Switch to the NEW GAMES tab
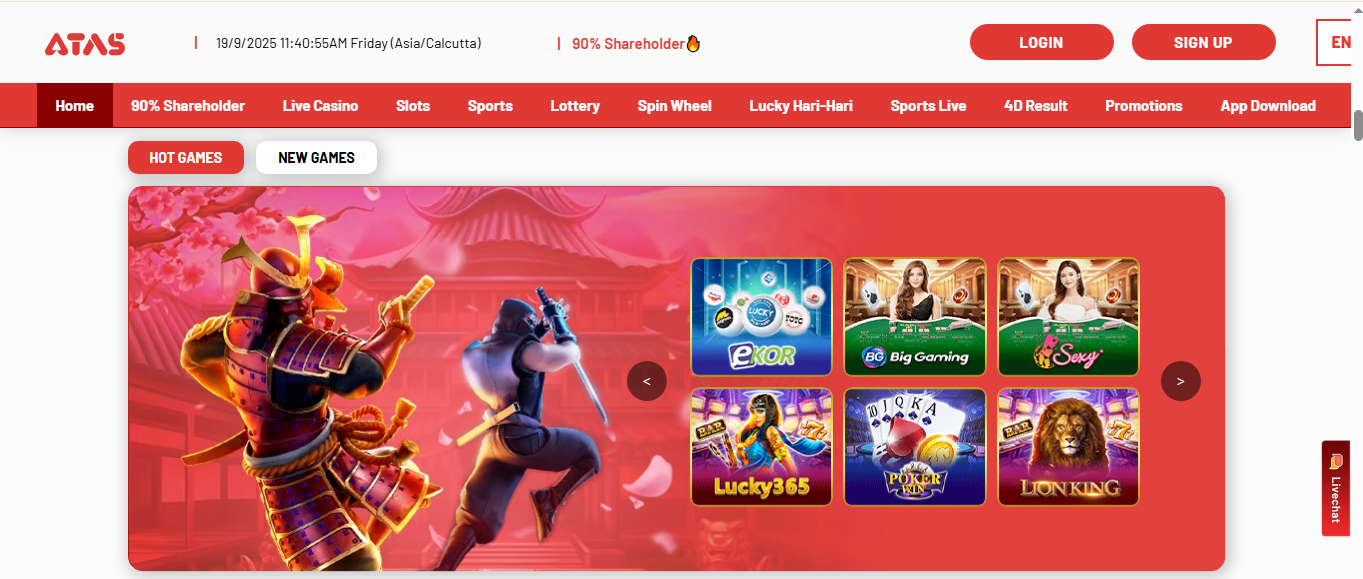 coord(316,158)
